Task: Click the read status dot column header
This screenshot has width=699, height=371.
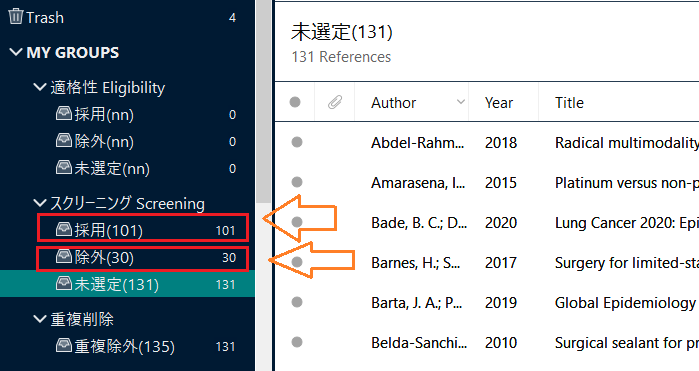Action: 295,102
